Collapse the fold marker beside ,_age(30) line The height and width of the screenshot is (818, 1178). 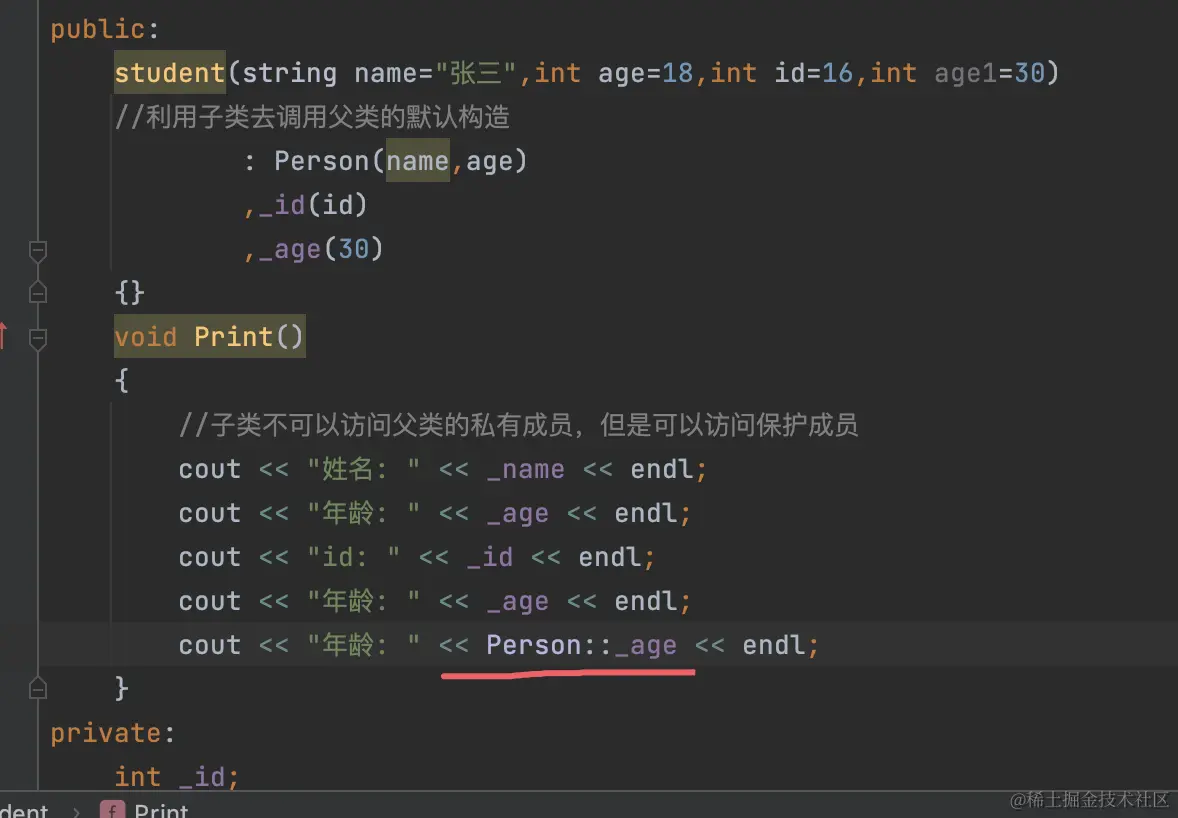38,251
